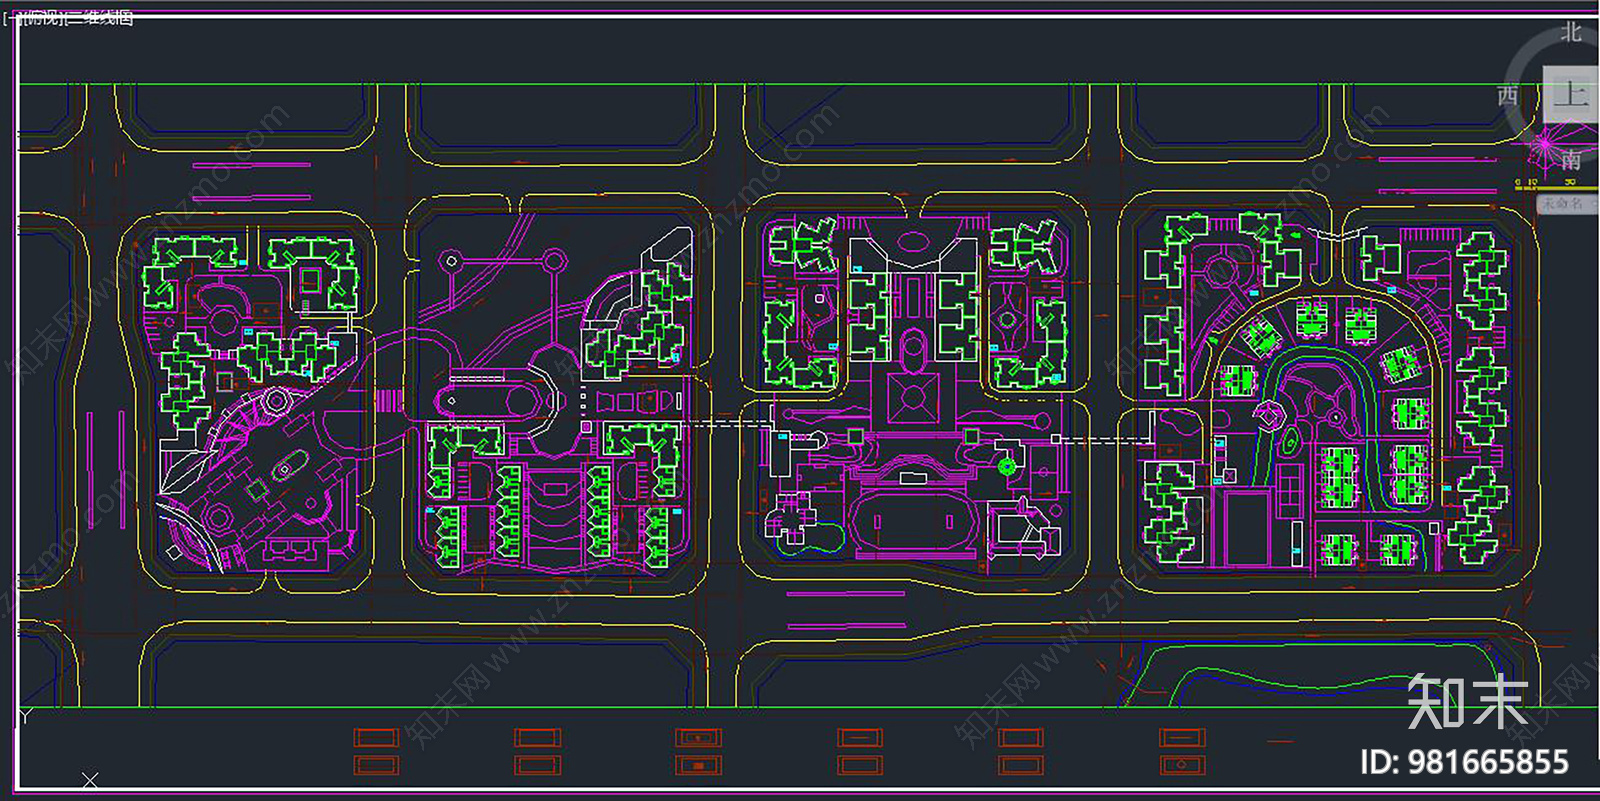Click the 南 (South) compass label on the ViewCube
This screenshot has height=801, width=1600.
tap(1571, 160)
